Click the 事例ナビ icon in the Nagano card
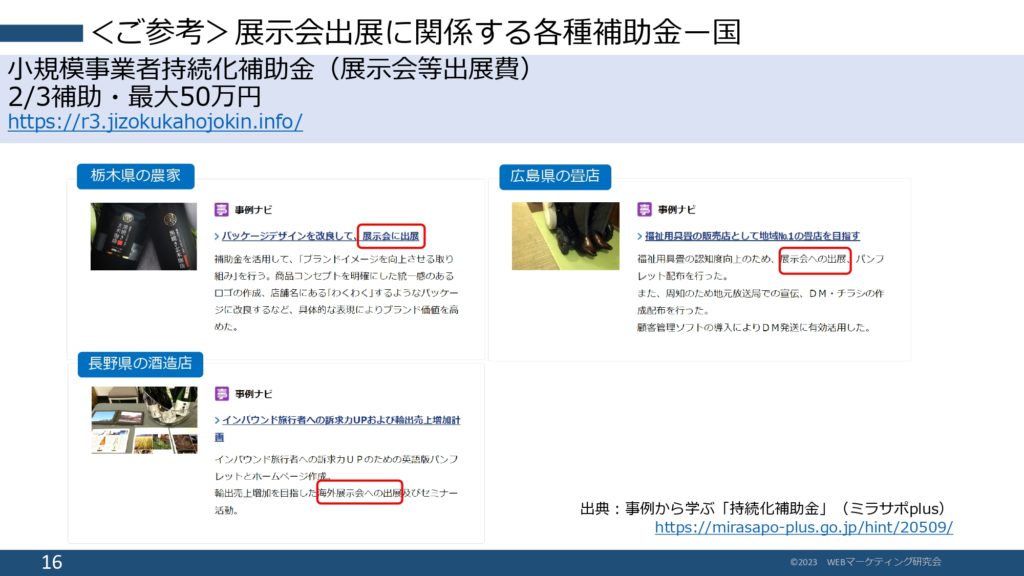The width and height of the screenshot is (1024, 576). coord(222,394)
